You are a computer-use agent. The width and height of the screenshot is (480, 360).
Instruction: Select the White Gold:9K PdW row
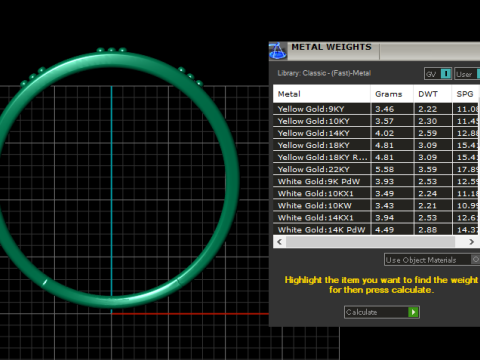(376, 181)
